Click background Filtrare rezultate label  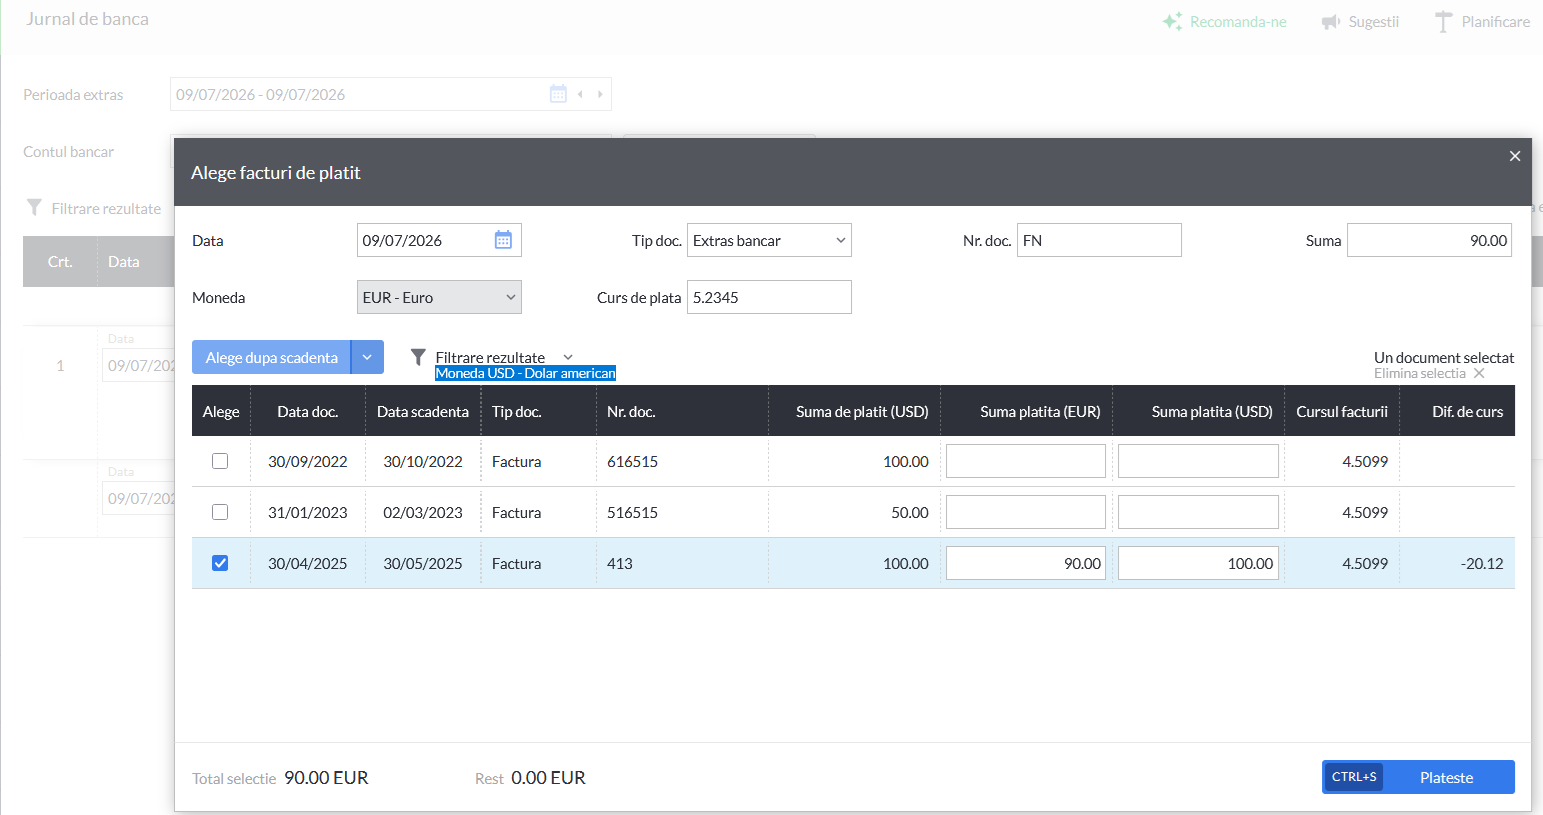click(106, 208)
